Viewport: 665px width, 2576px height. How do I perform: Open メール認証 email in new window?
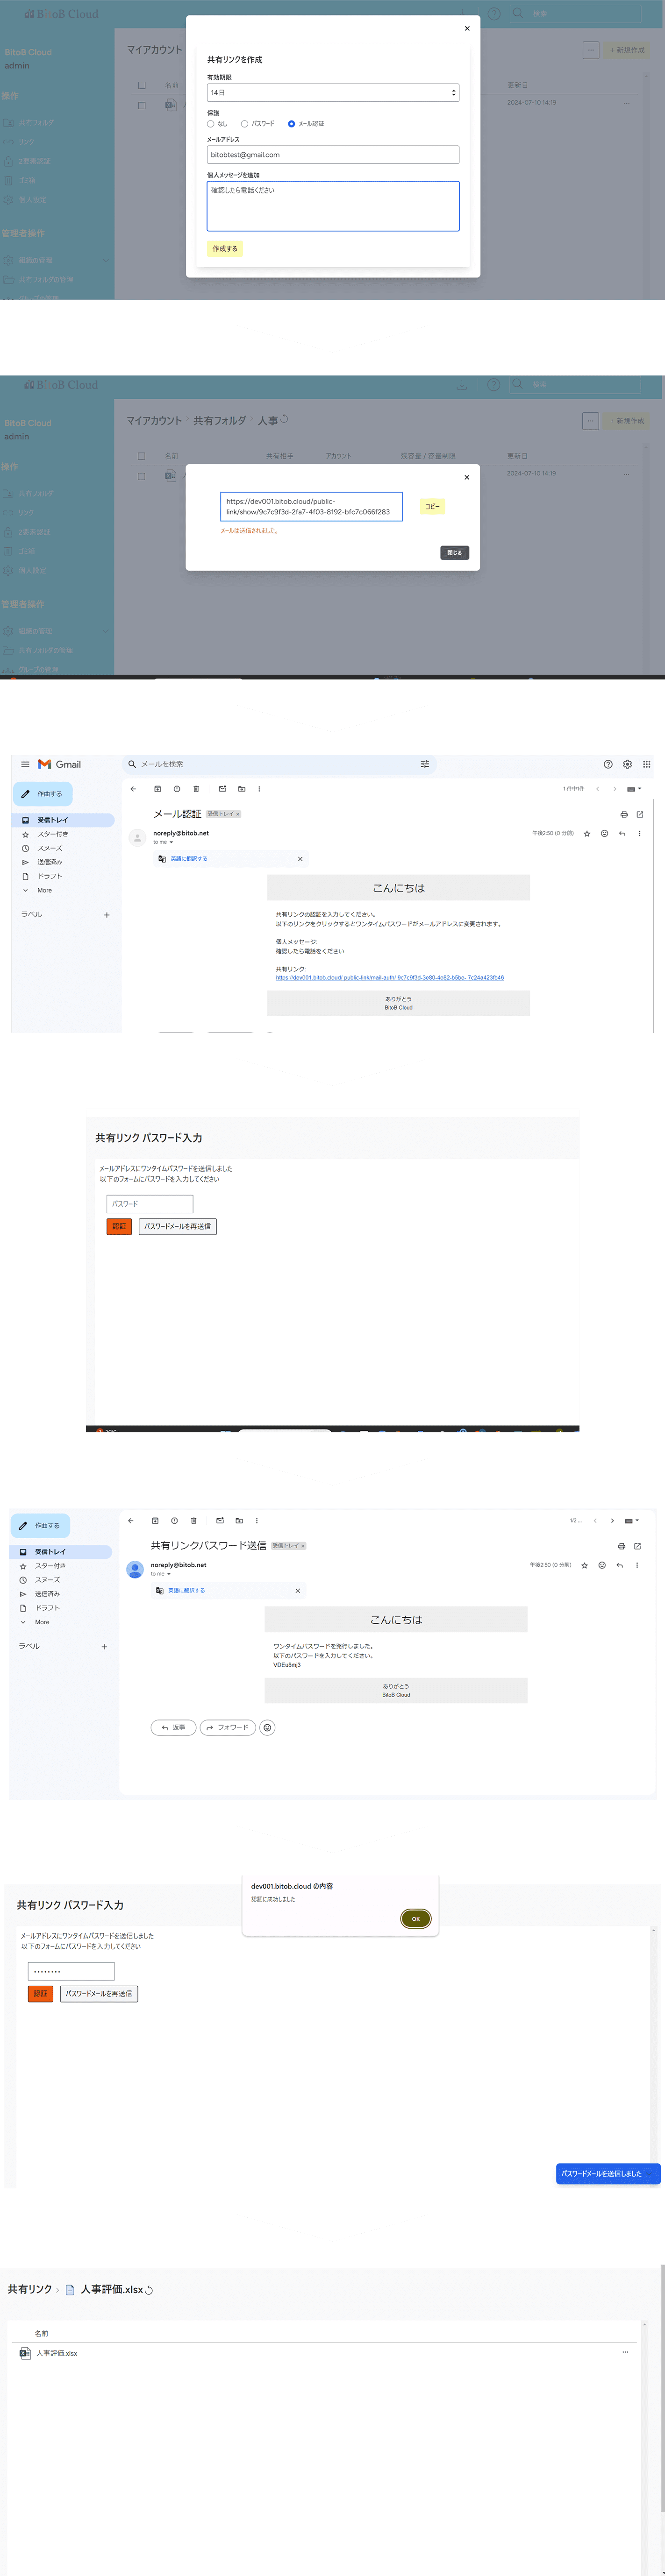click(640, 814)
